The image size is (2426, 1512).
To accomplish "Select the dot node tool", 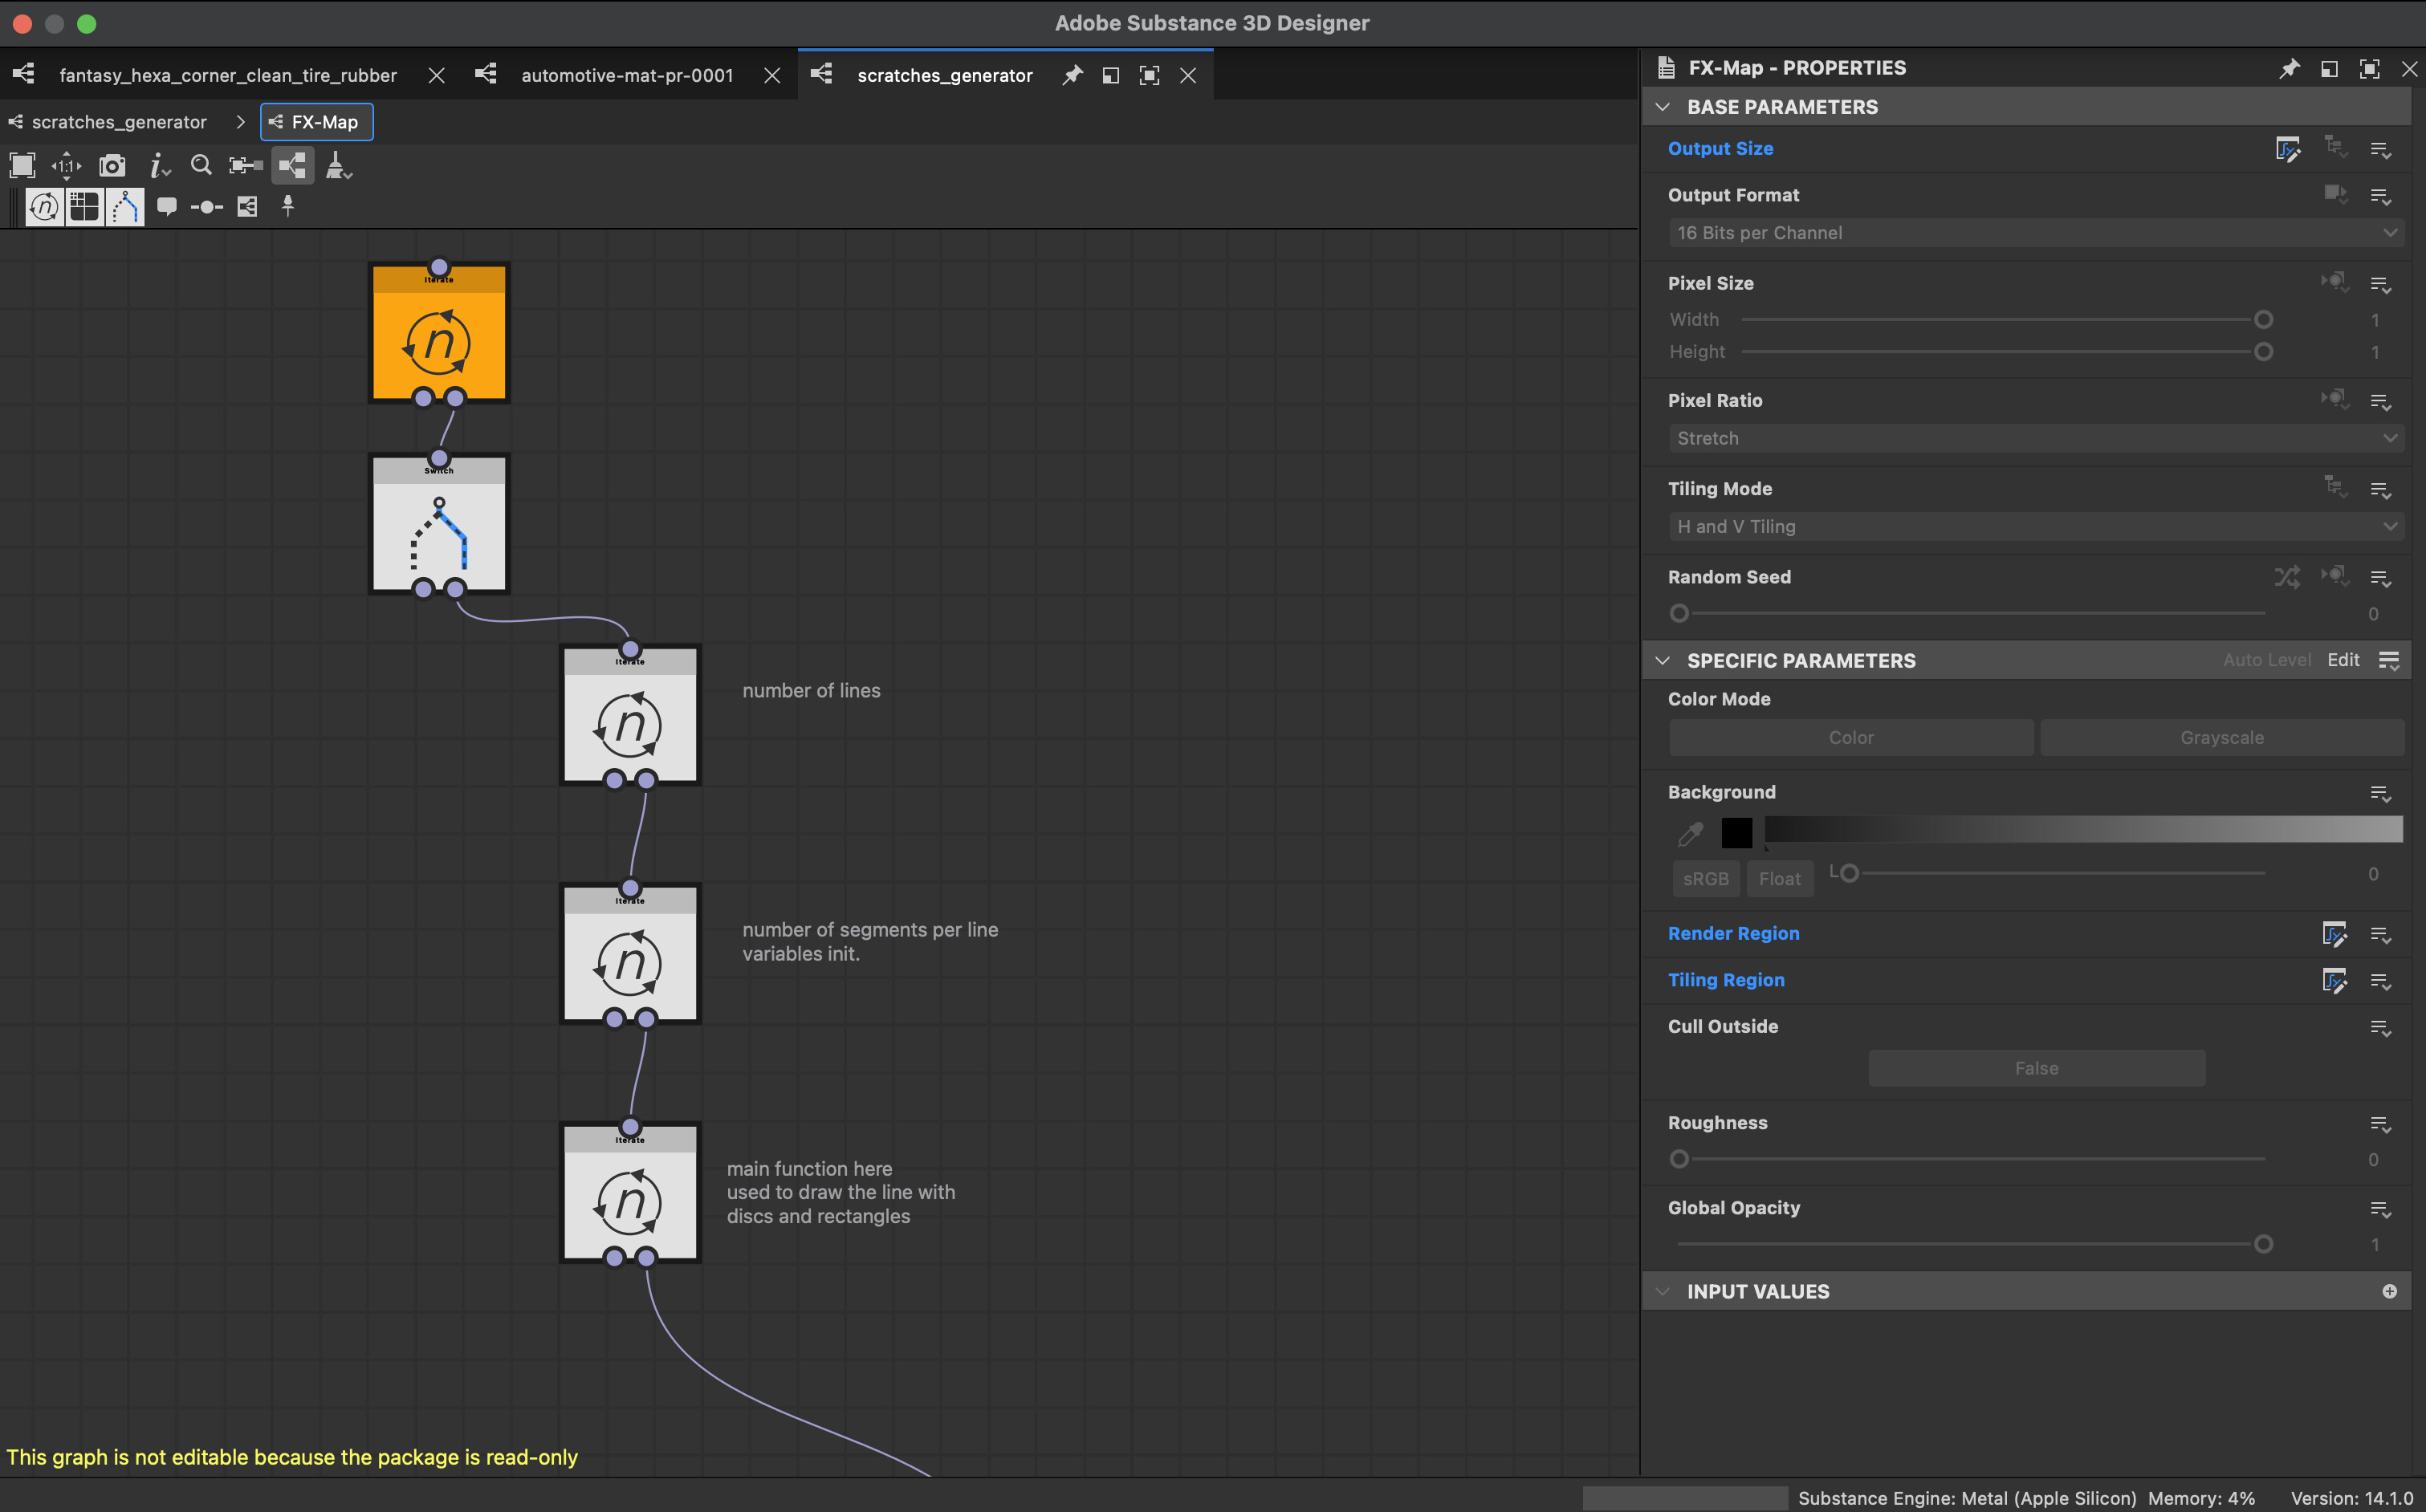I will [x=207, y=207].
